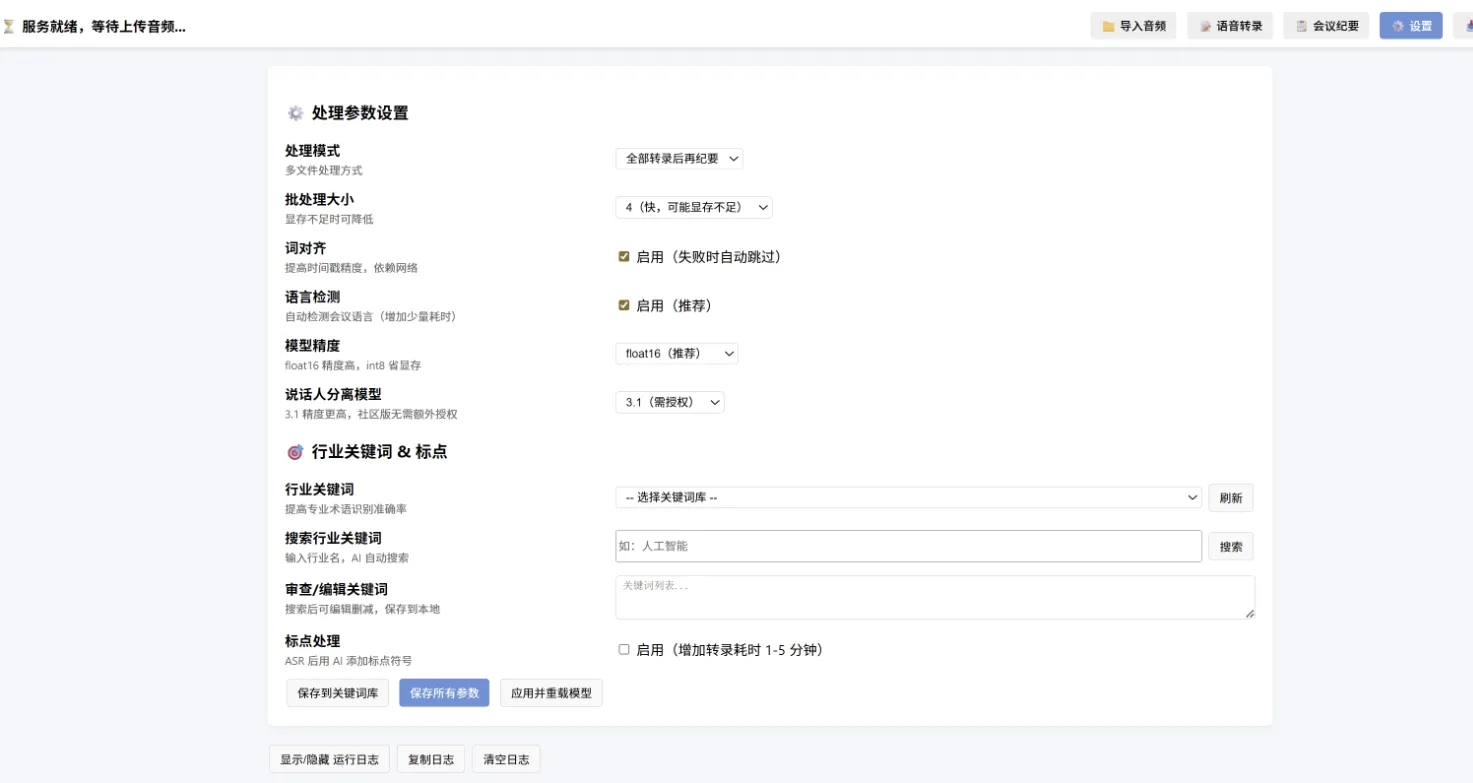Disable the 语言检测 启用 checkbox
This screenshot has width=1473, height=783.
point(624,305)
